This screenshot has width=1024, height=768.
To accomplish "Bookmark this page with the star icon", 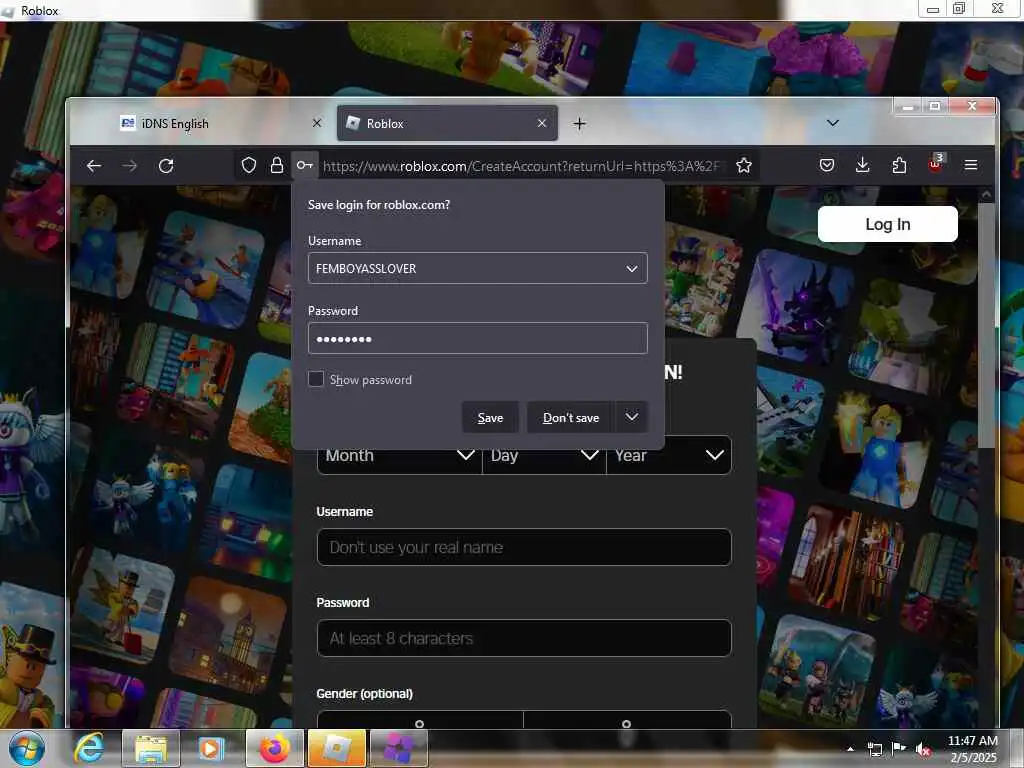I will click(744, 166).
